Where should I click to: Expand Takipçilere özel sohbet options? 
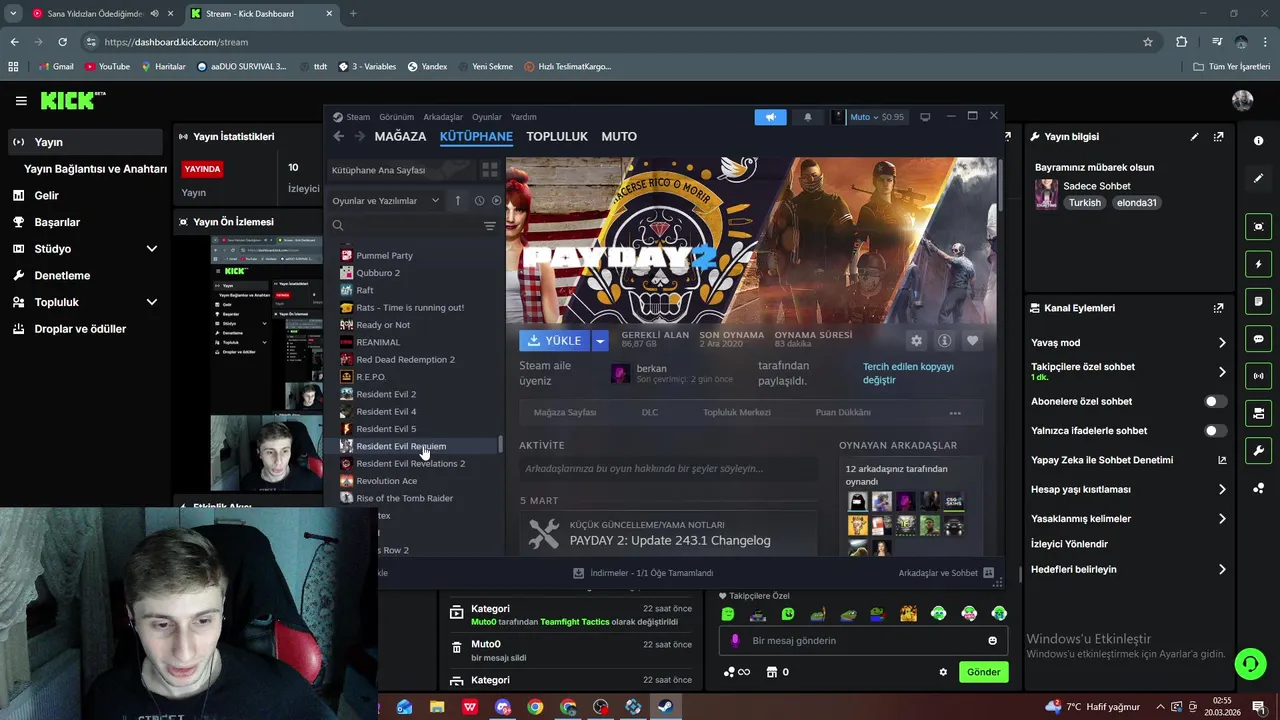1222,372
